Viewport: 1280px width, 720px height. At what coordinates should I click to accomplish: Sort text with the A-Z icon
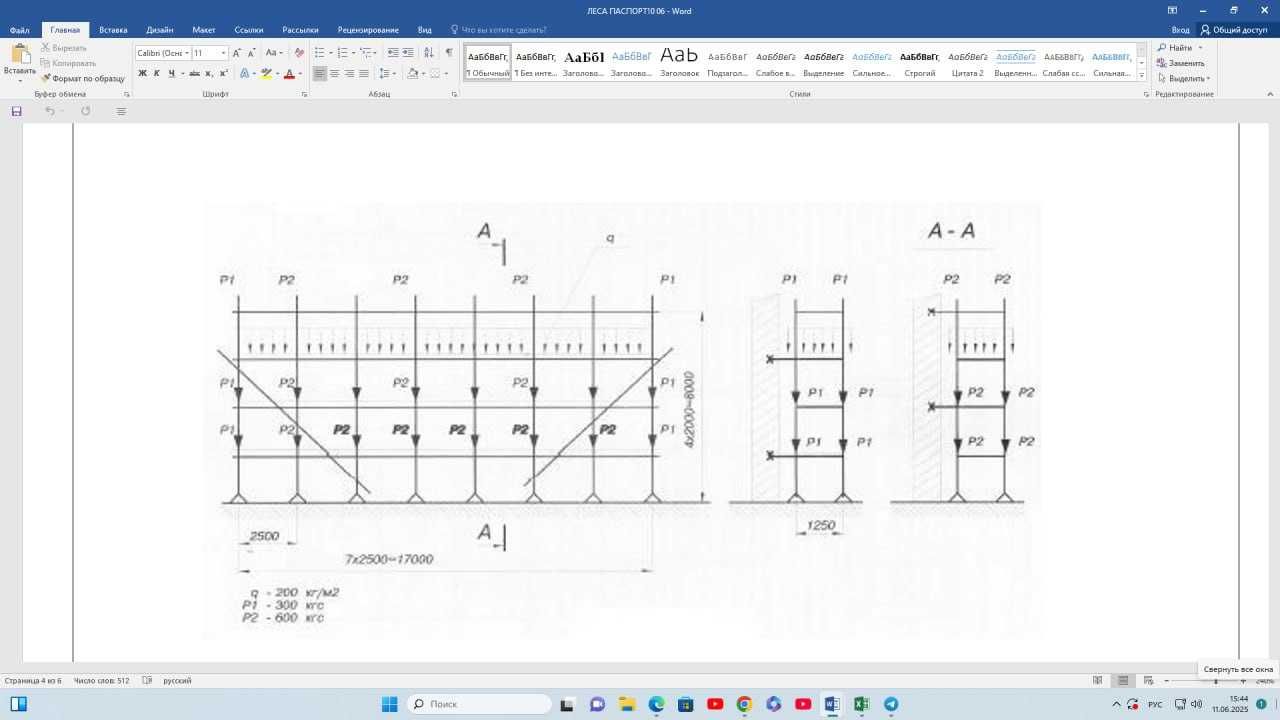[x=429, y=52]
